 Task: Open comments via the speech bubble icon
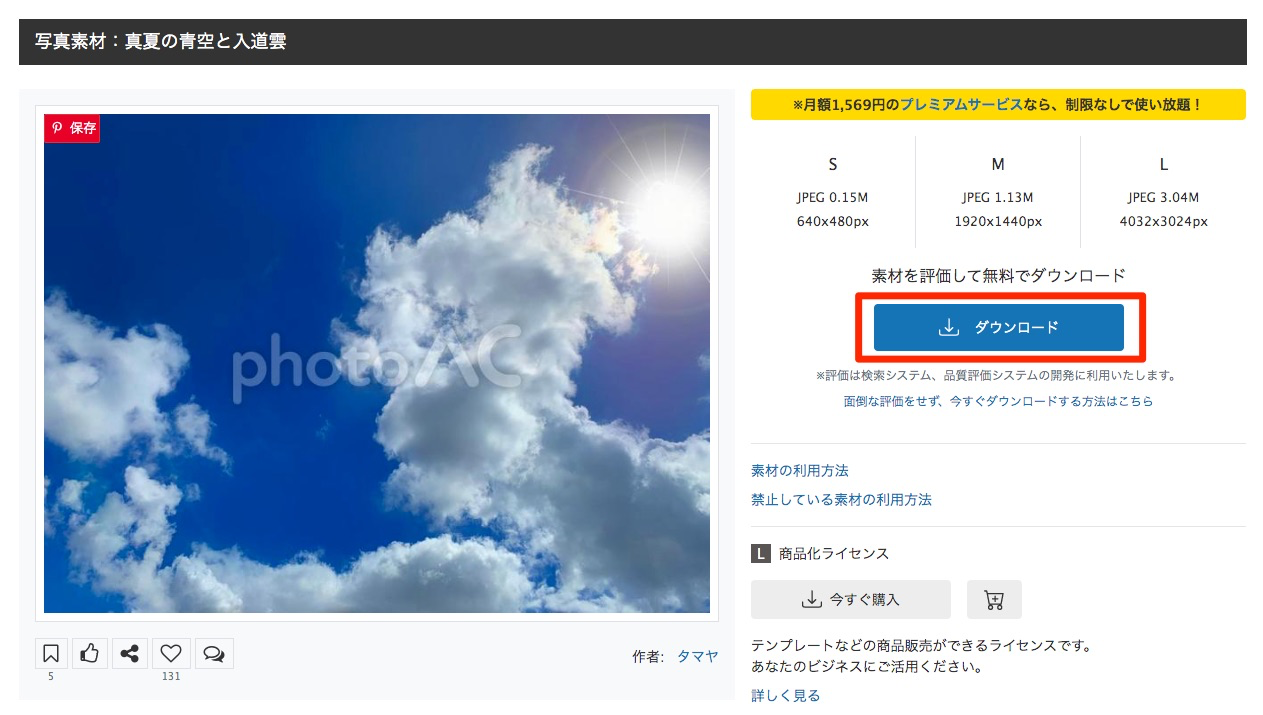tap(214, 652)
